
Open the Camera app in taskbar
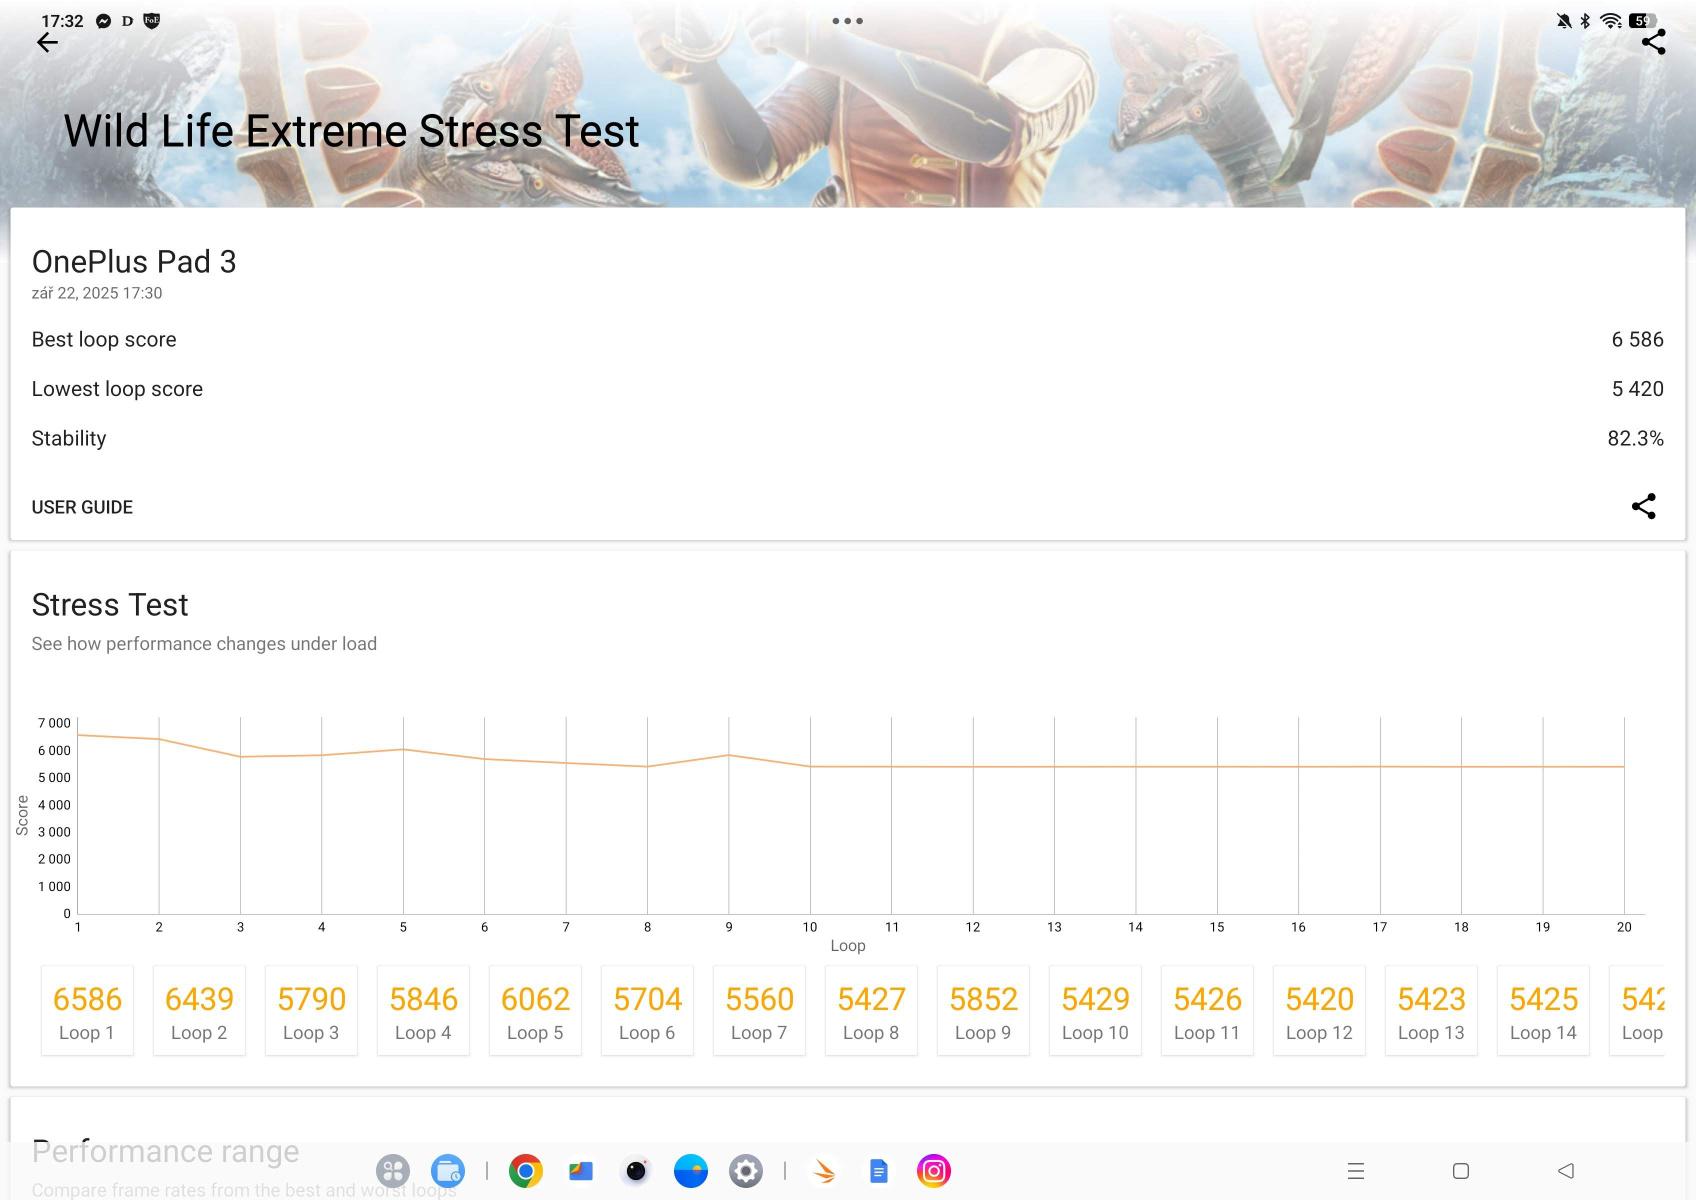coord(636,1171)
